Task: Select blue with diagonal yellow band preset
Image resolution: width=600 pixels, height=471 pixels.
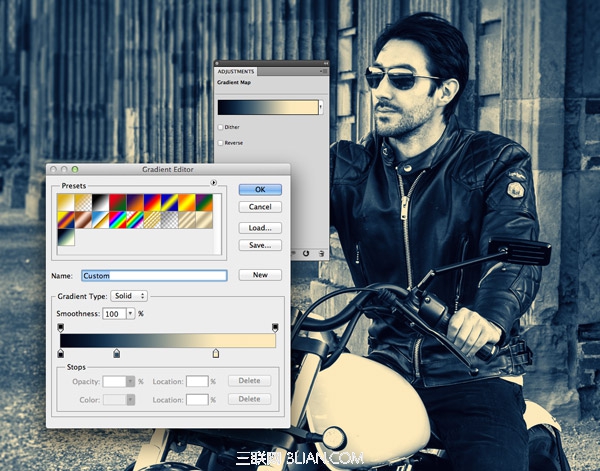Action: 169,202
